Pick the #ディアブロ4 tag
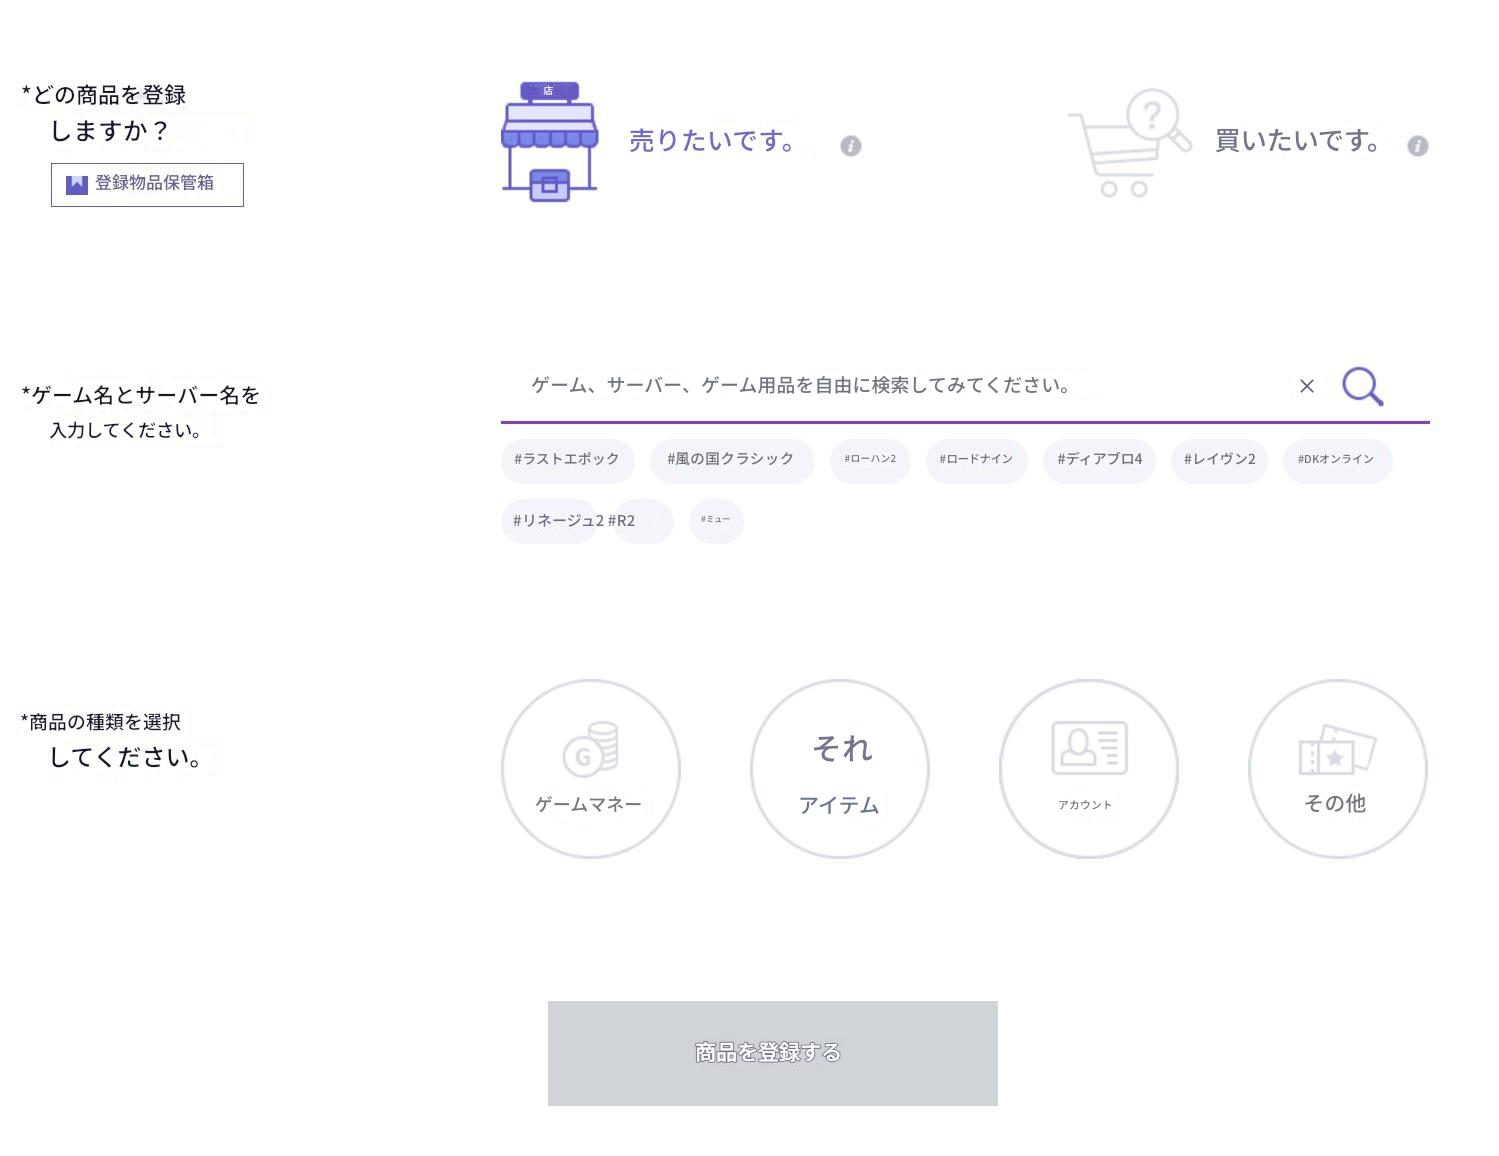Viewport: 1499px width, 1156px height. (x=1099, y=460)
